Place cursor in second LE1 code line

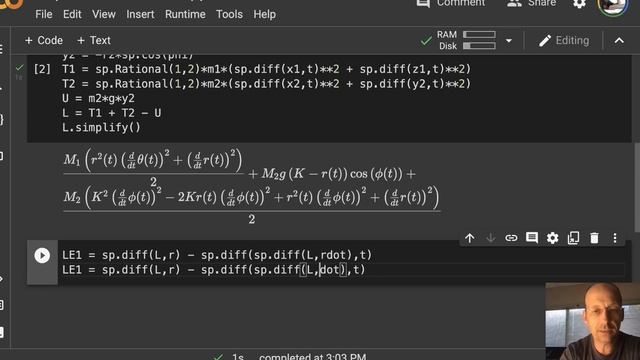pyautogui.click(x=213, y=270)
